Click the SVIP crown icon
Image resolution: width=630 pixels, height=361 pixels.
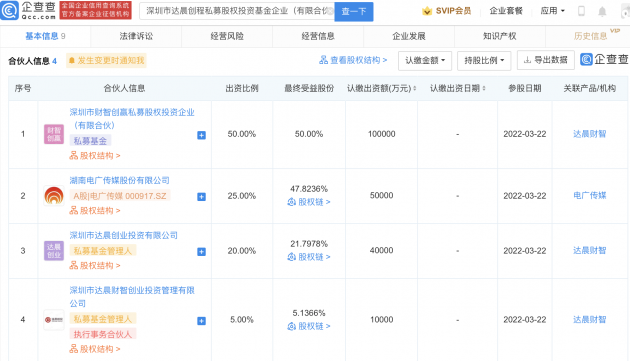click(427, 11)
